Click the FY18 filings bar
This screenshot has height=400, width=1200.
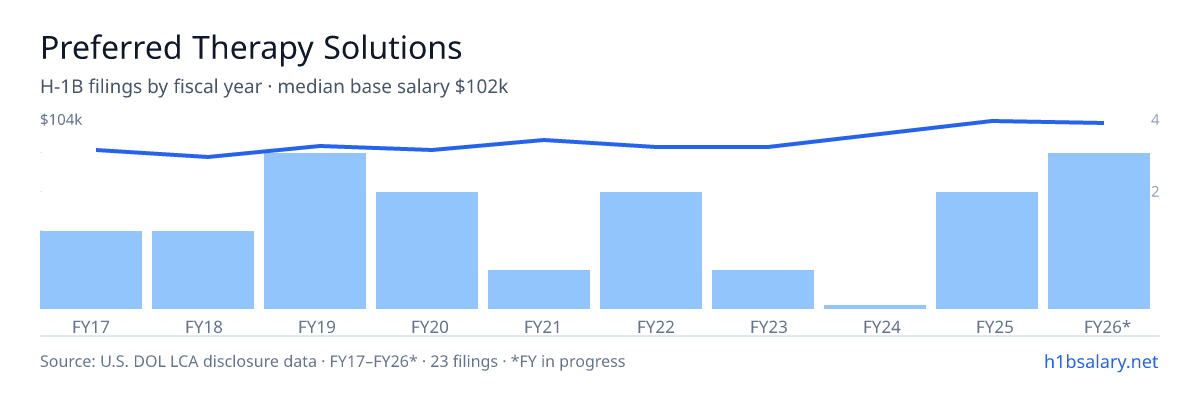point(203,270)
